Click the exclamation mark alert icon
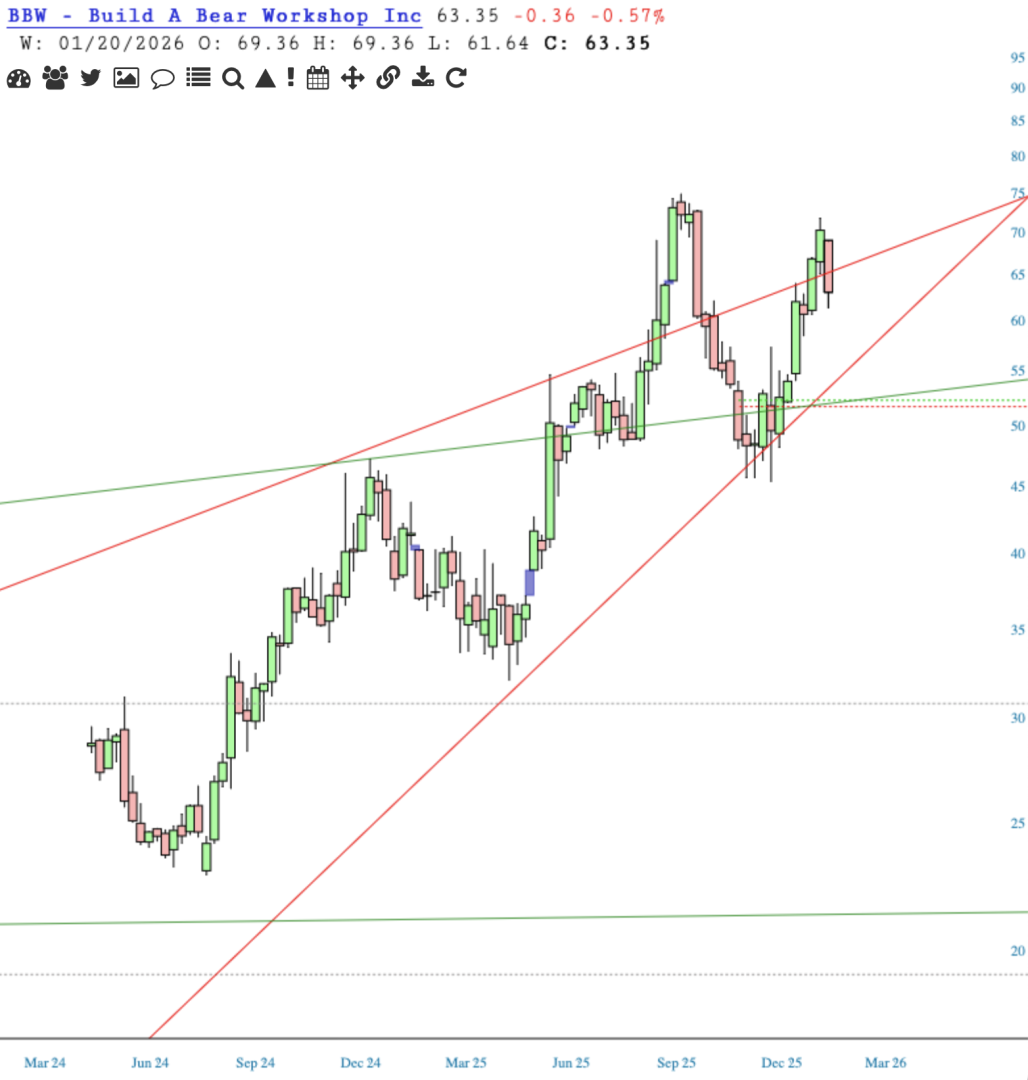The height and width of the screenshot is (1080, 1028). (291, 77)
